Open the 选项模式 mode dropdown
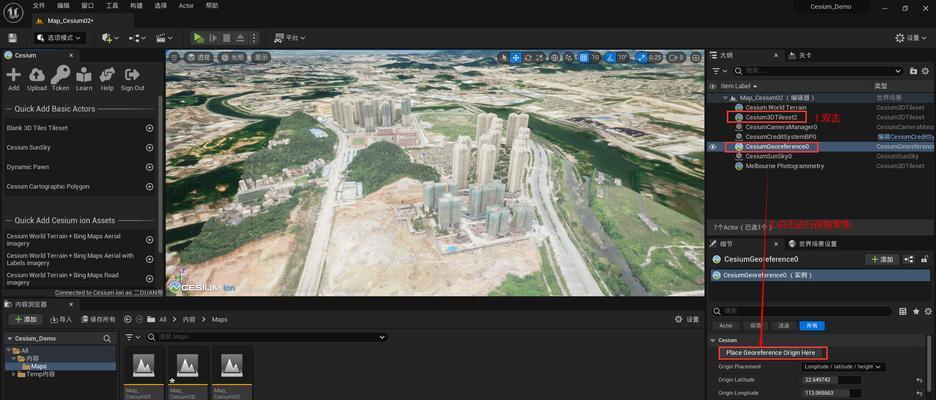Viewport: 936px width, 400px height. click(60, 38)
